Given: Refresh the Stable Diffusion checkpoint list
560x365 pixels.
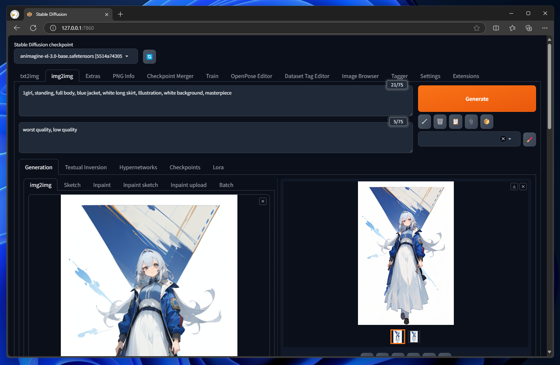Looking at the screenshot, I should pos(149,57).
